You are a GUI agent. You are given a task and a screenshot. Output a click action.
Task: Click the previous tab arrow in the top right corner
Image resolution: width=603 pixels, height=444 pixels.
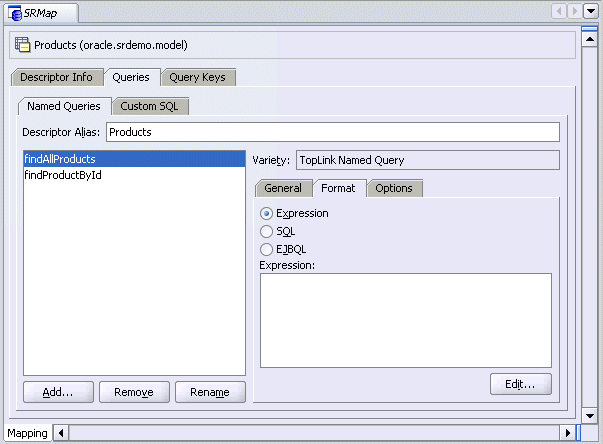pyautogui.click(x=558, y=11)
